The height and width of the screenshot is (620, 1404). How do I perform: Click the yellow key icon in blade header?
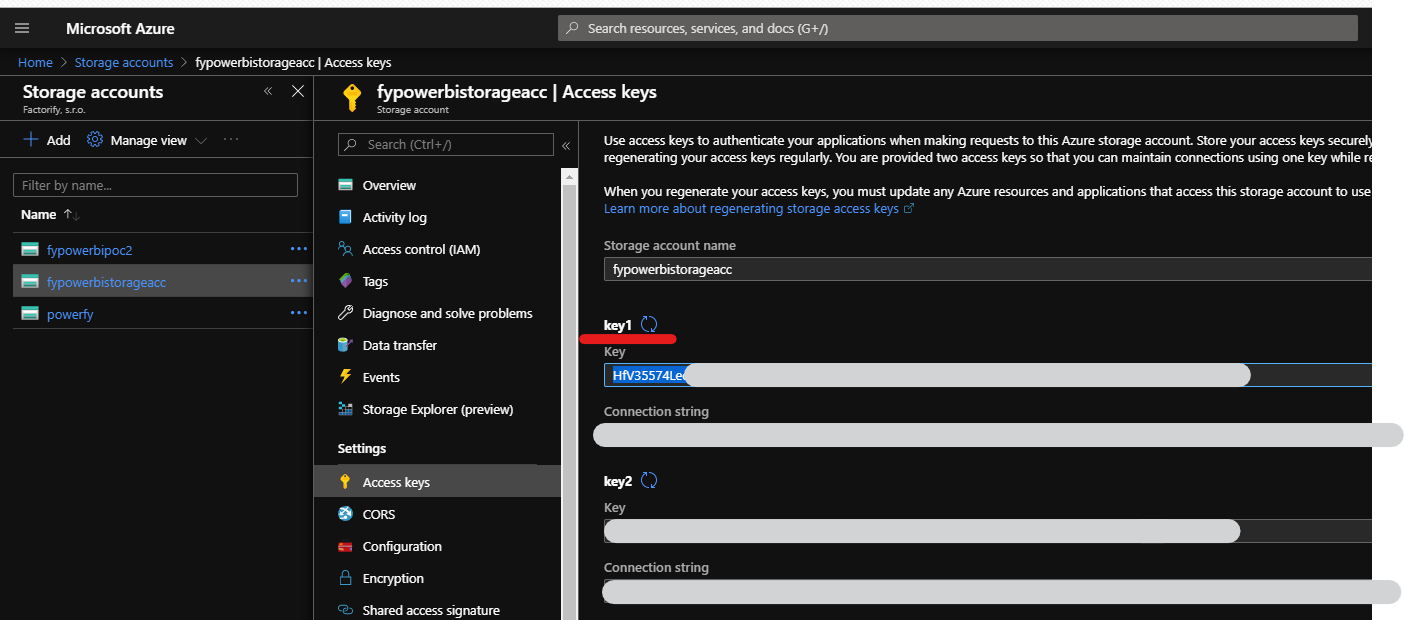coord(351,97)
